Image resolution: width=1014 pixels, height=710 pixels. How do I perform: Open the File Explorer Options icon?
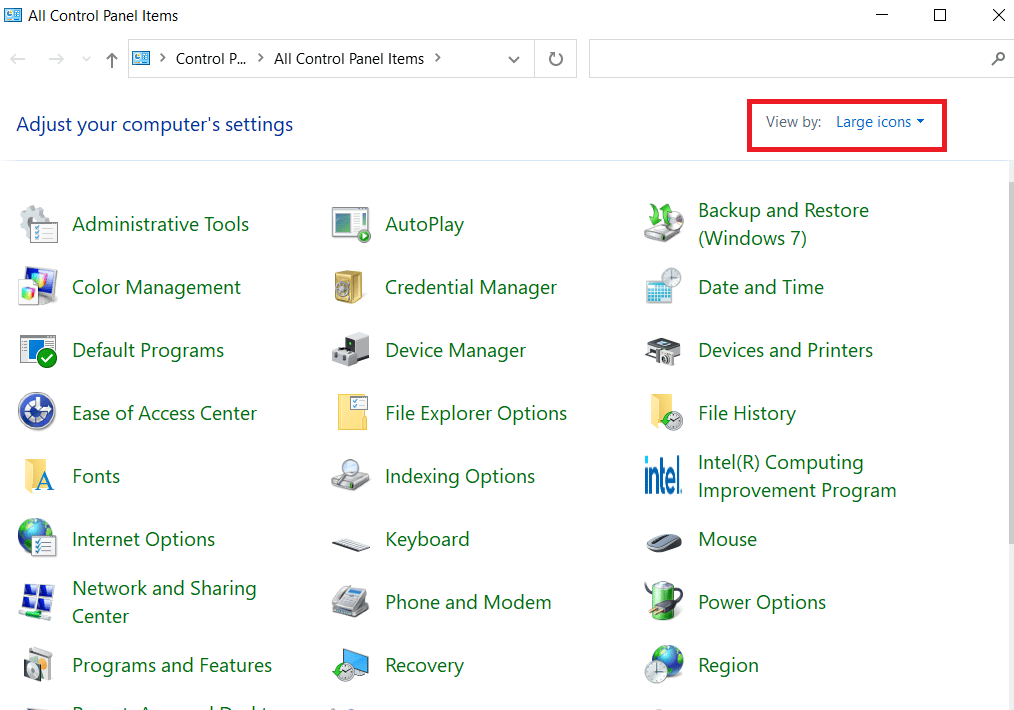click(x=353, y=412)
